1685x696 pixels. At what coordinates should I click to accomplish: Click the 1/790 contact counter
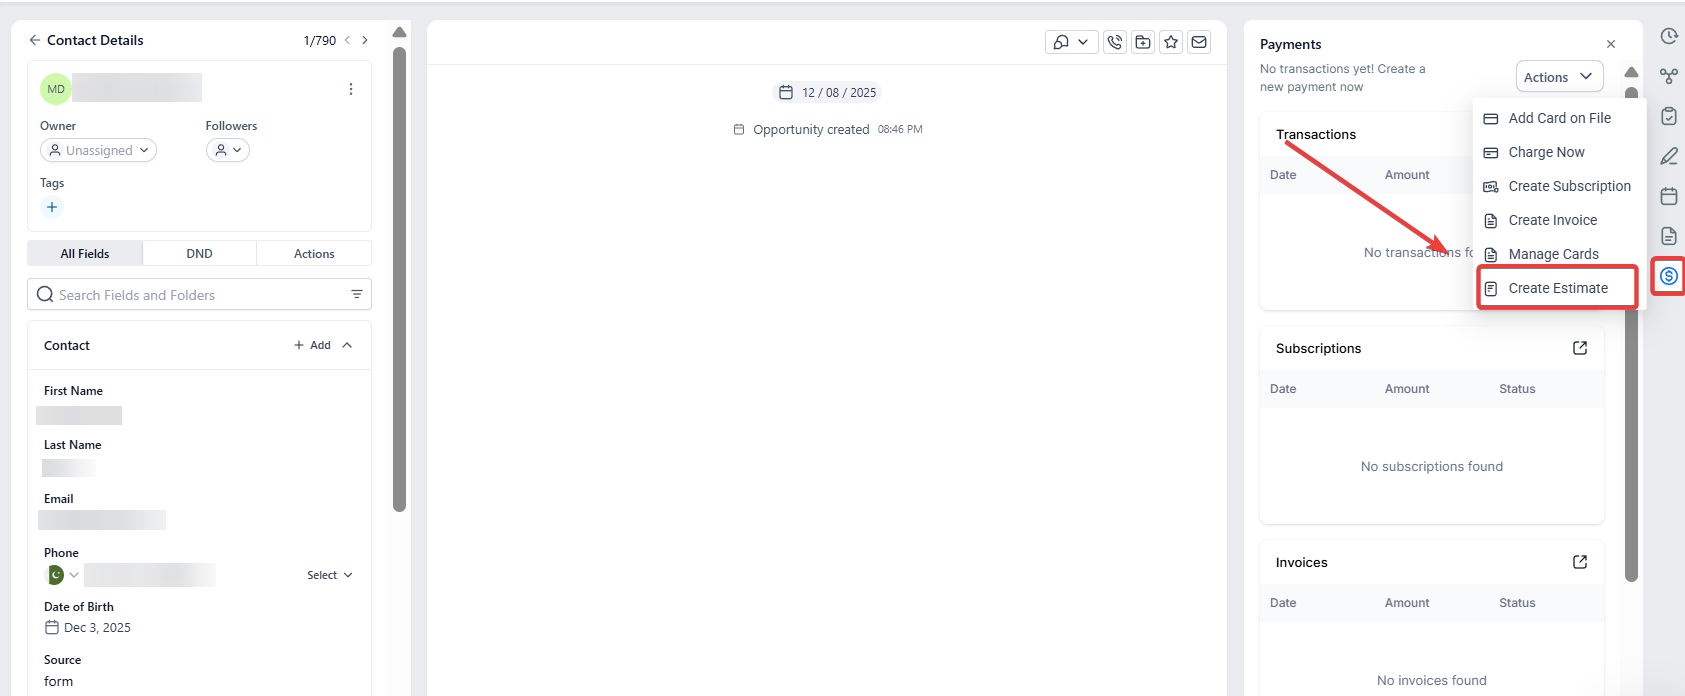320,41
